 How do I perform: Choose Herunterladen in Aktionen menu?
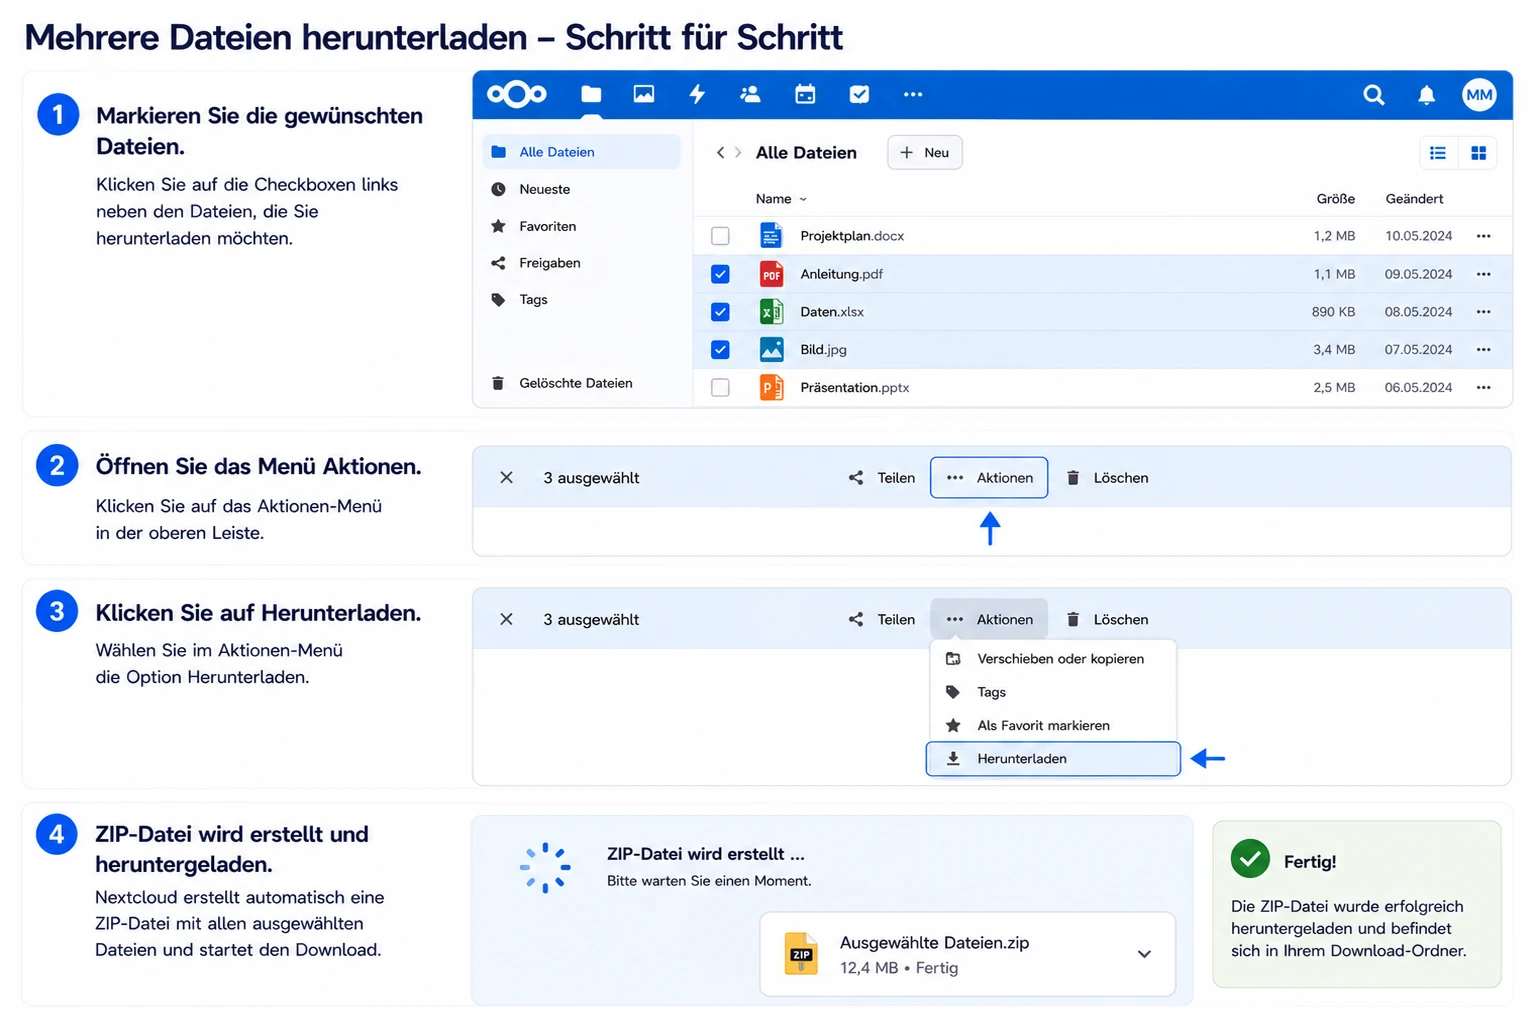coord(1053,759)
